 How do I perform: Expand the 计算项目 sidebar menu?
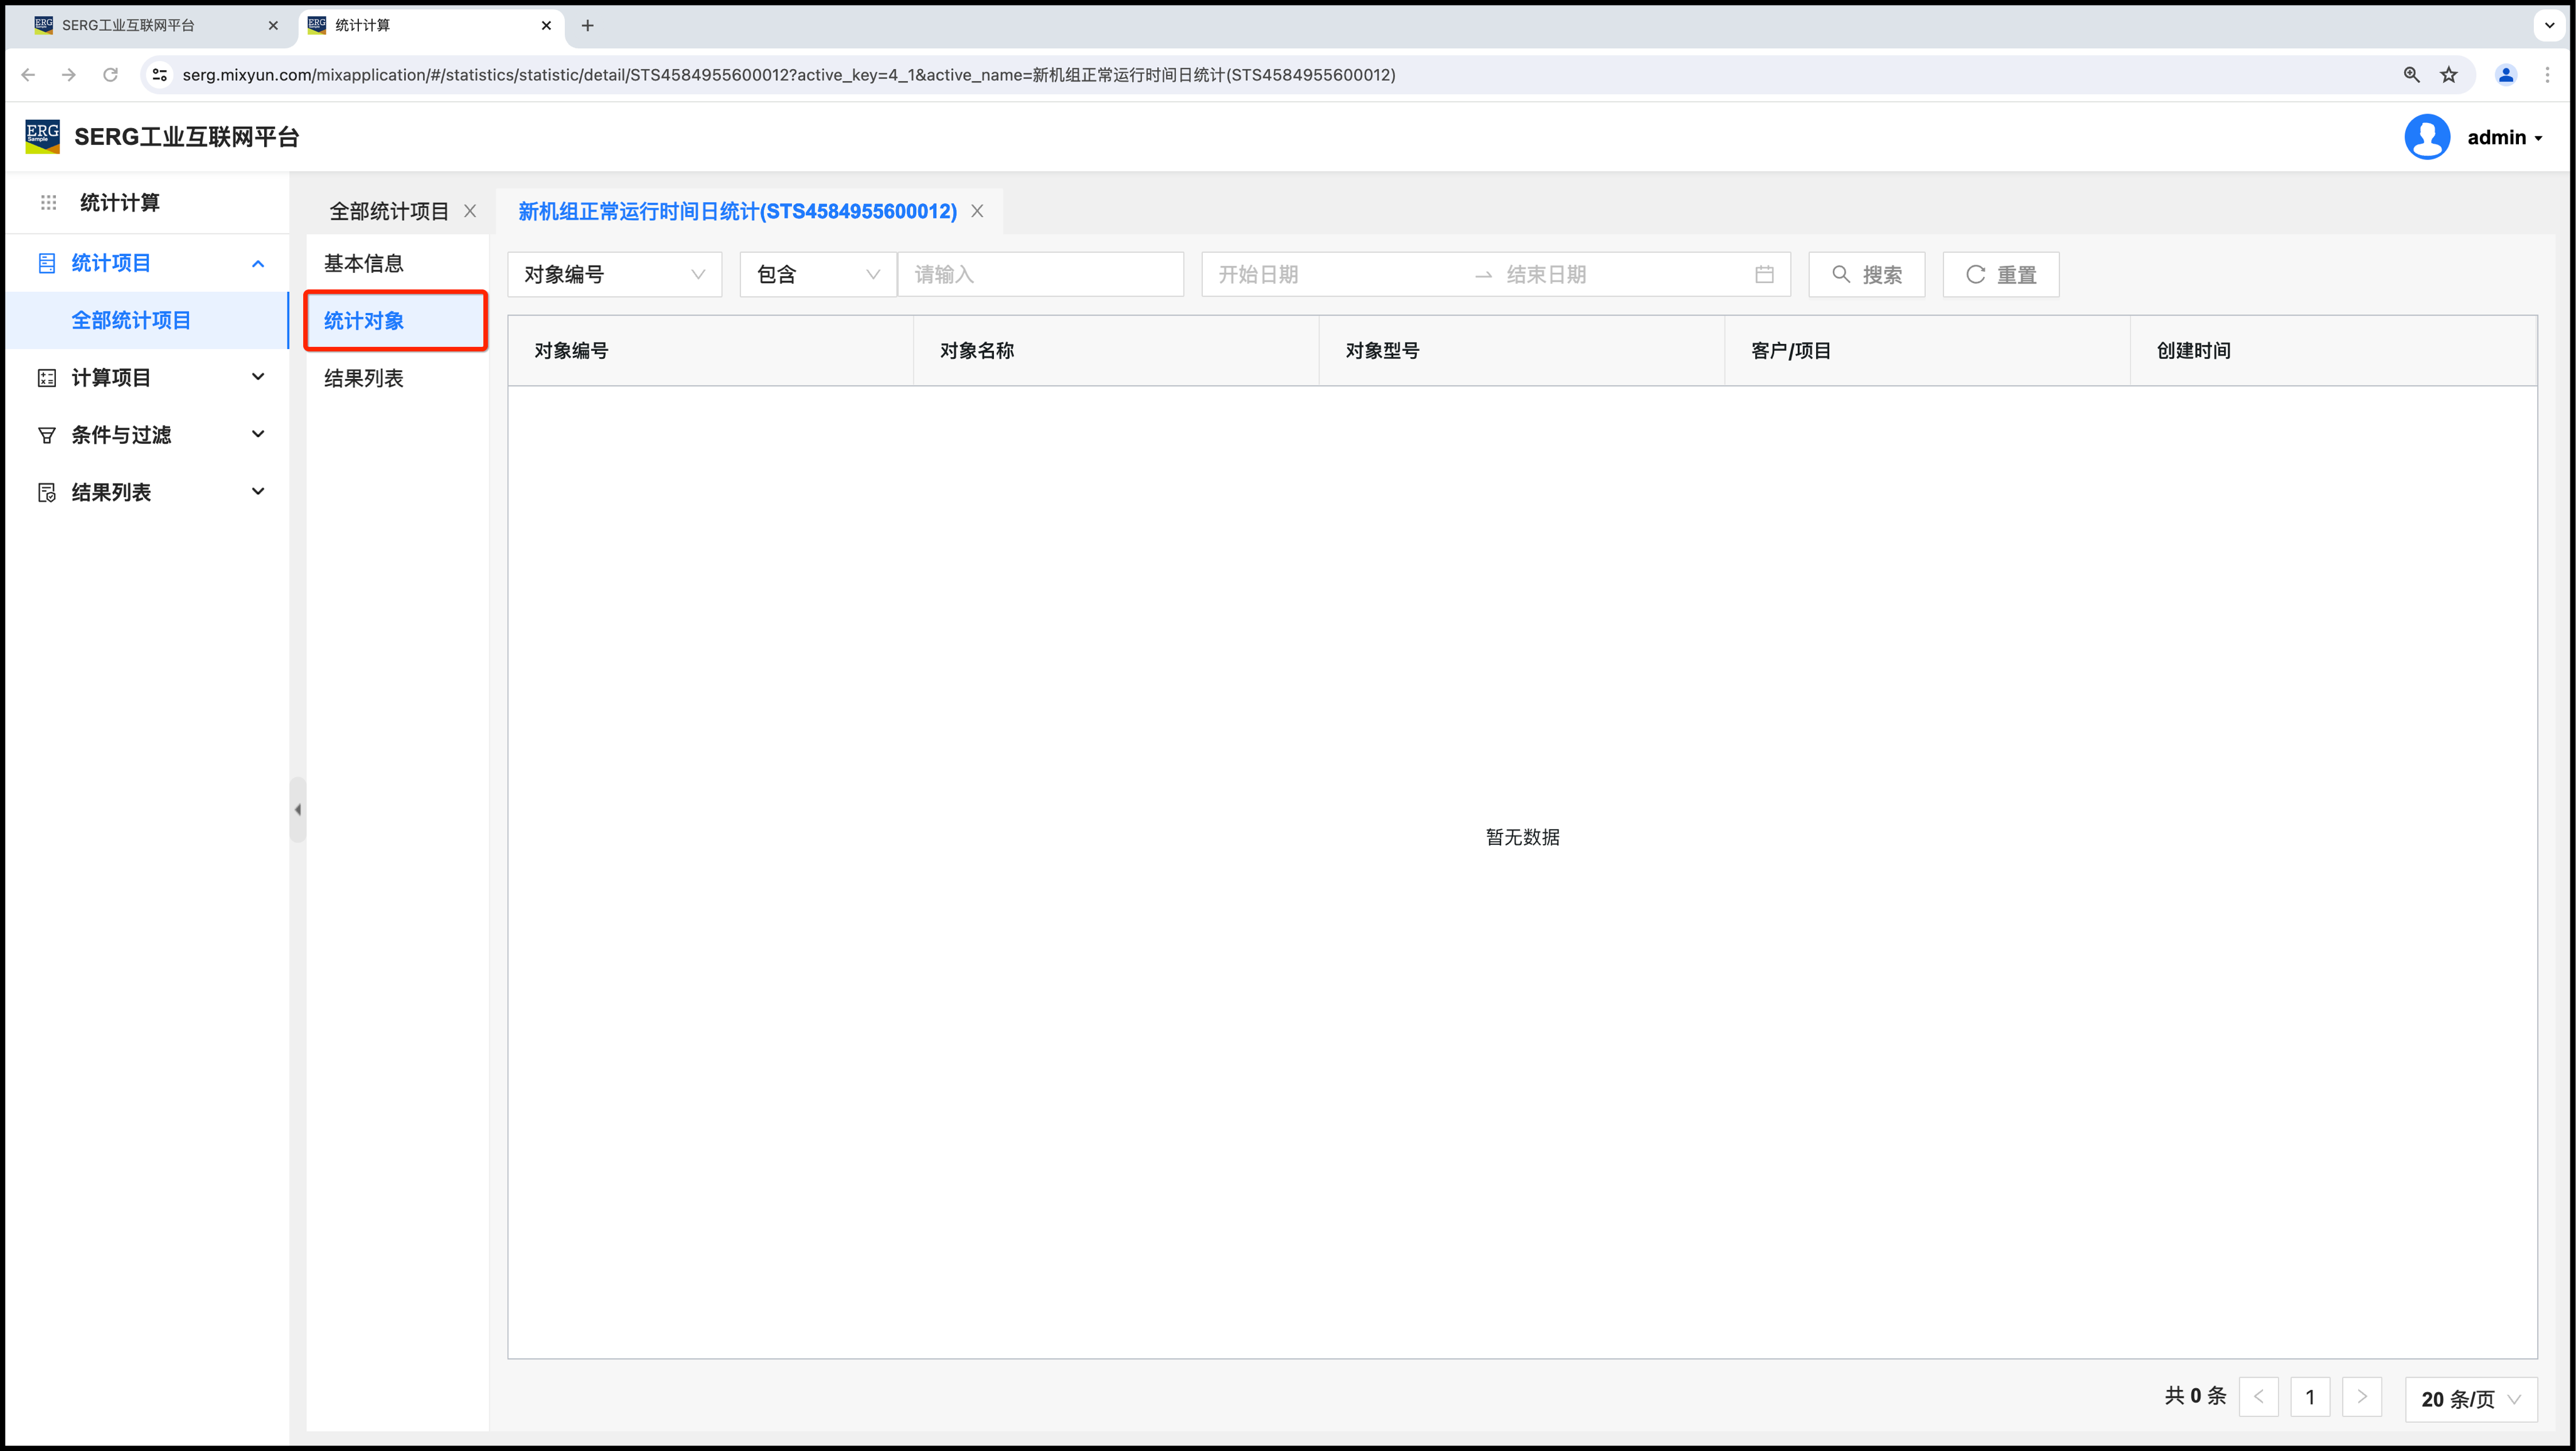(x=150, y=378)
